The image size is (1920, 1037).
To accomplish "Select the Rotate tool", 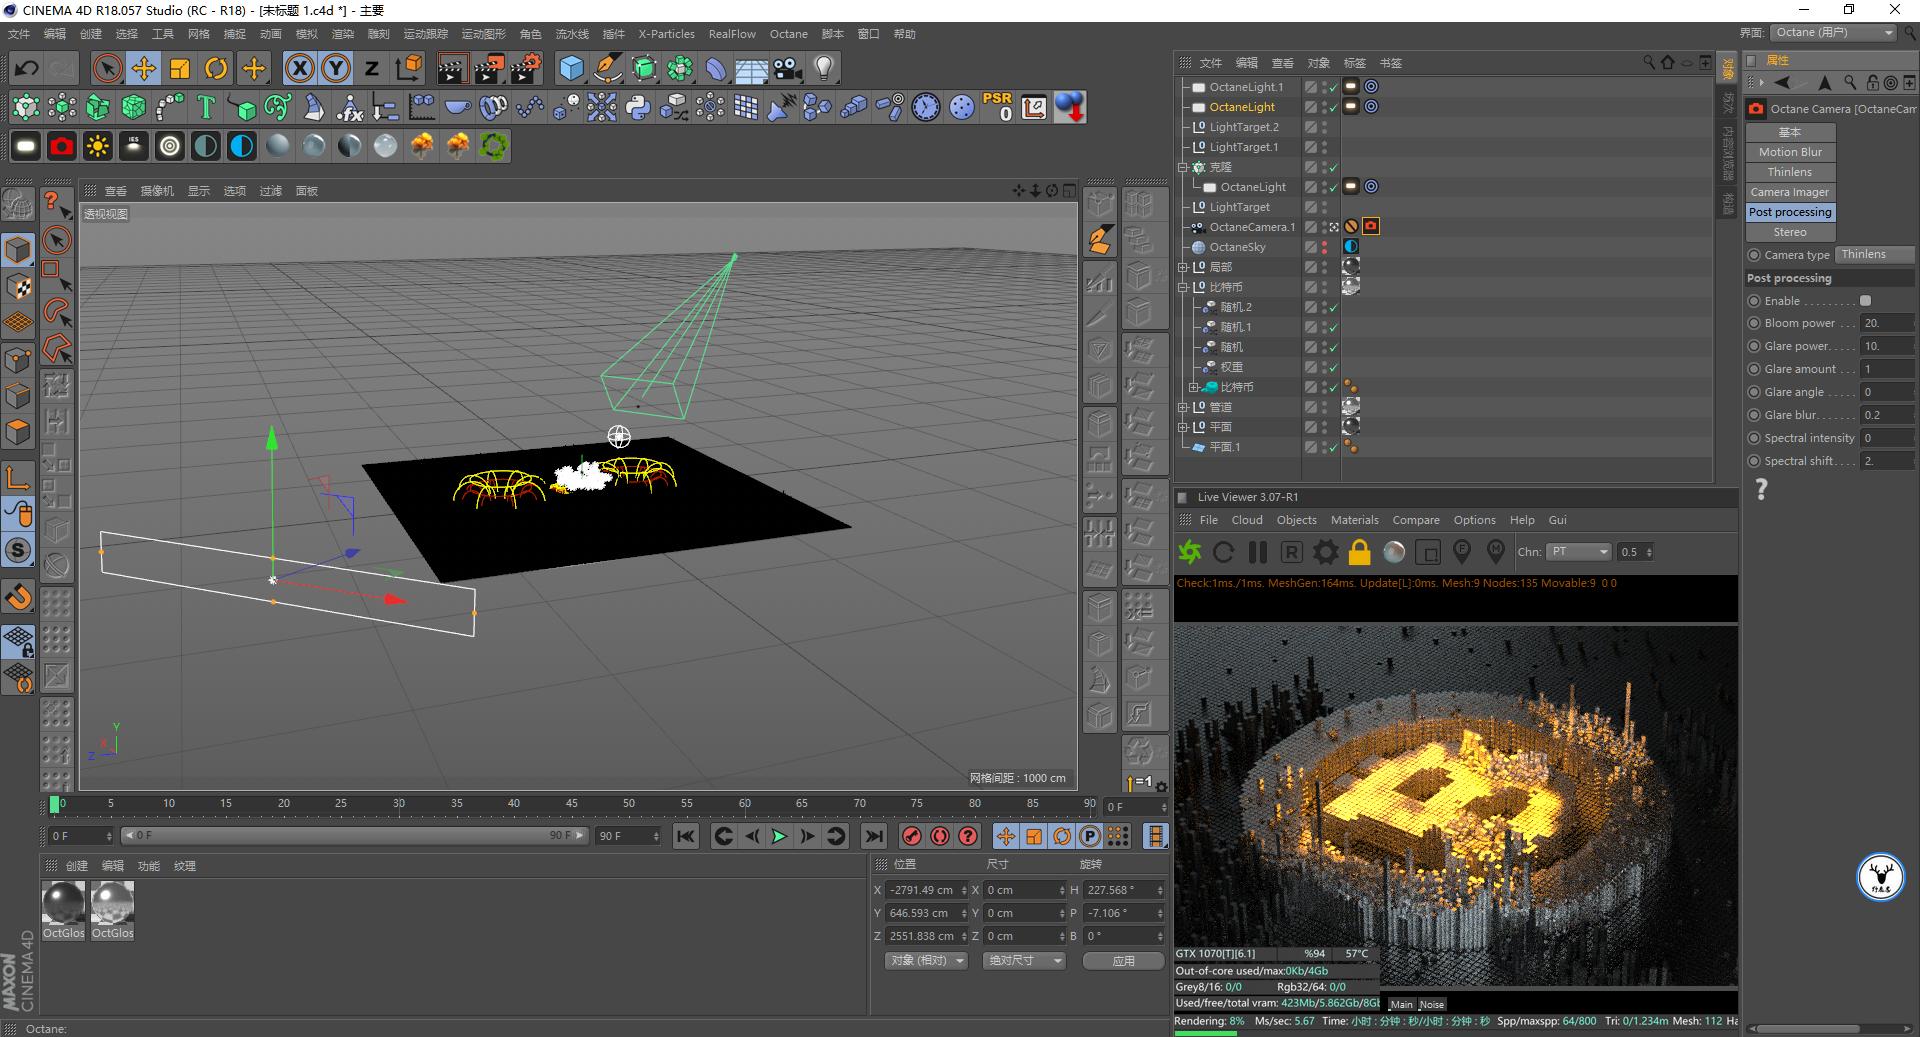I will point(216,68).
